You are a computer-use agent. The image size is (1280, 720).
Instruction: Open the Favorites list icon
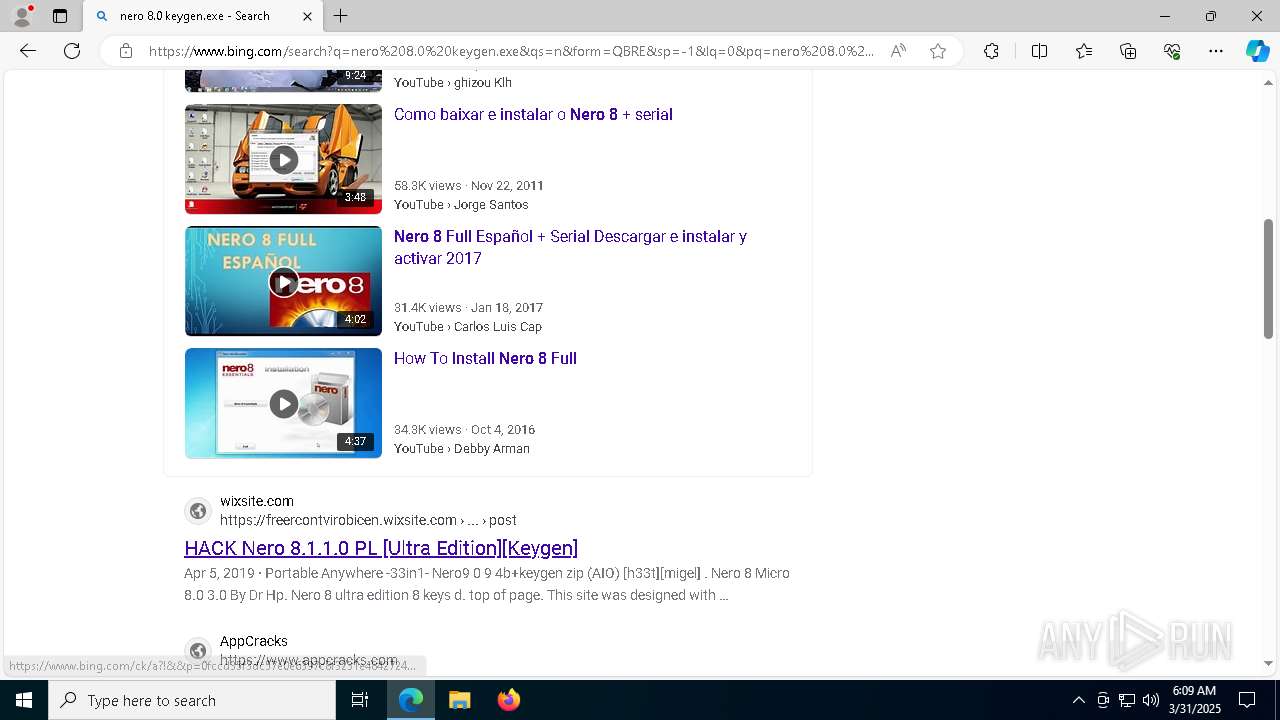(1084, 51)
